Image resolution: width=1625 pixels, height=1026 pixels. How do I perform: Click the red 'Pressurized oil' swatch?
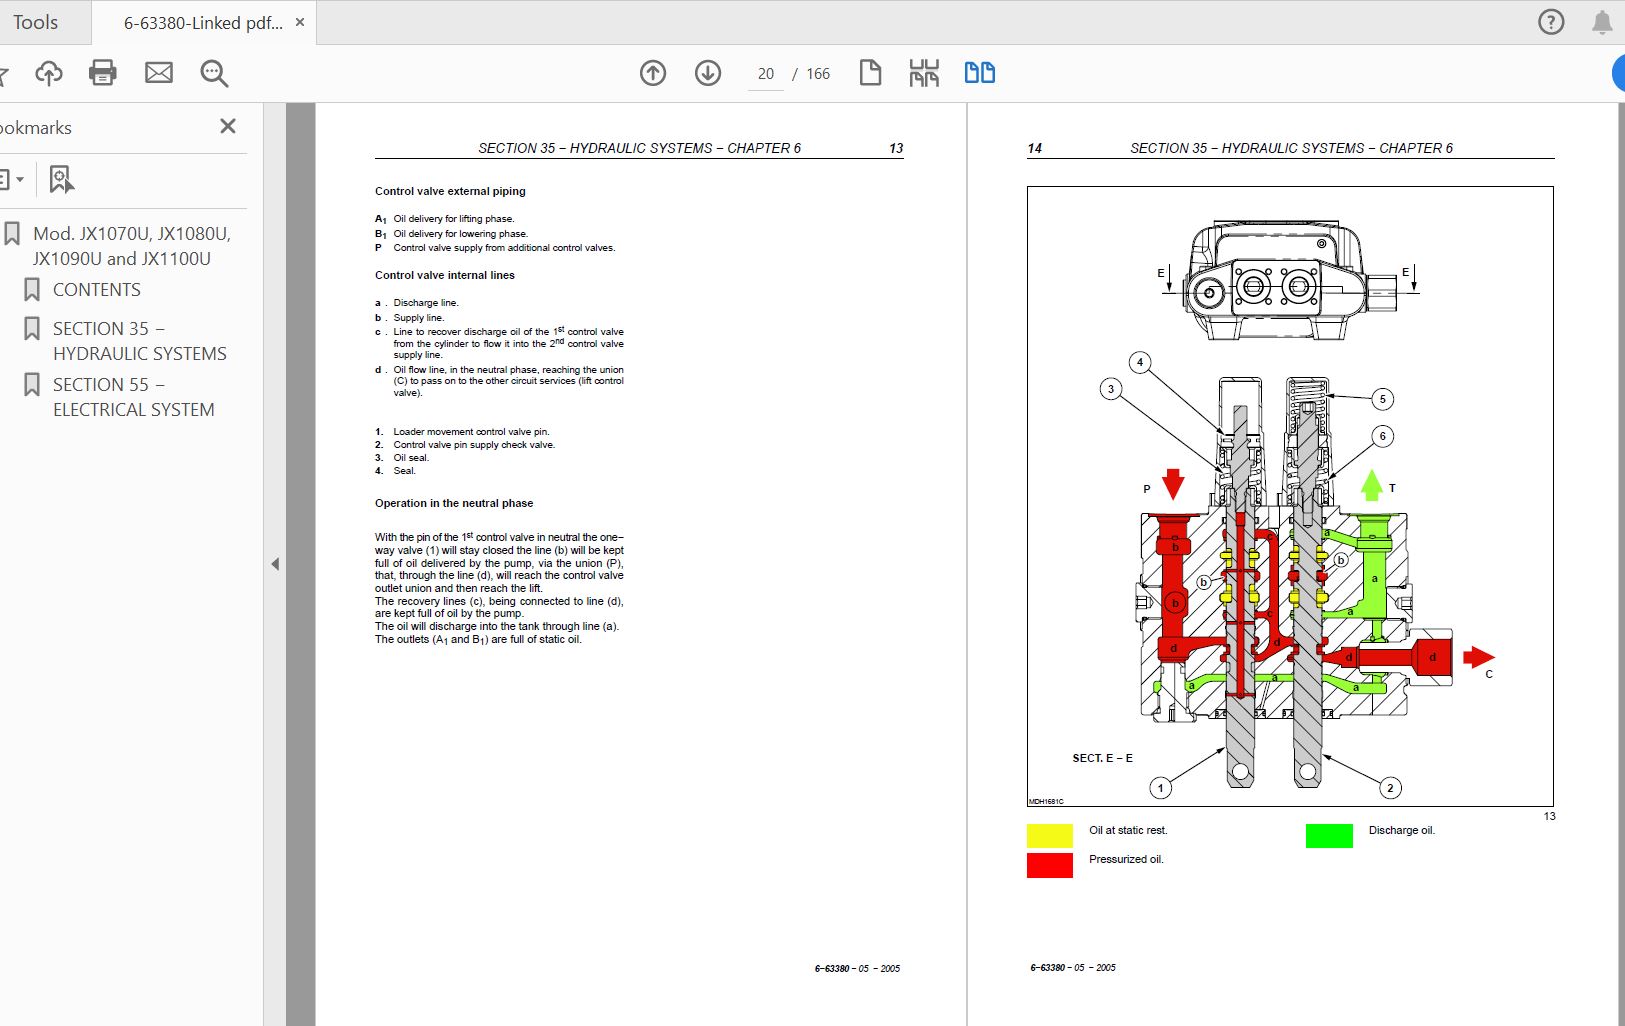pos(1050,865)
